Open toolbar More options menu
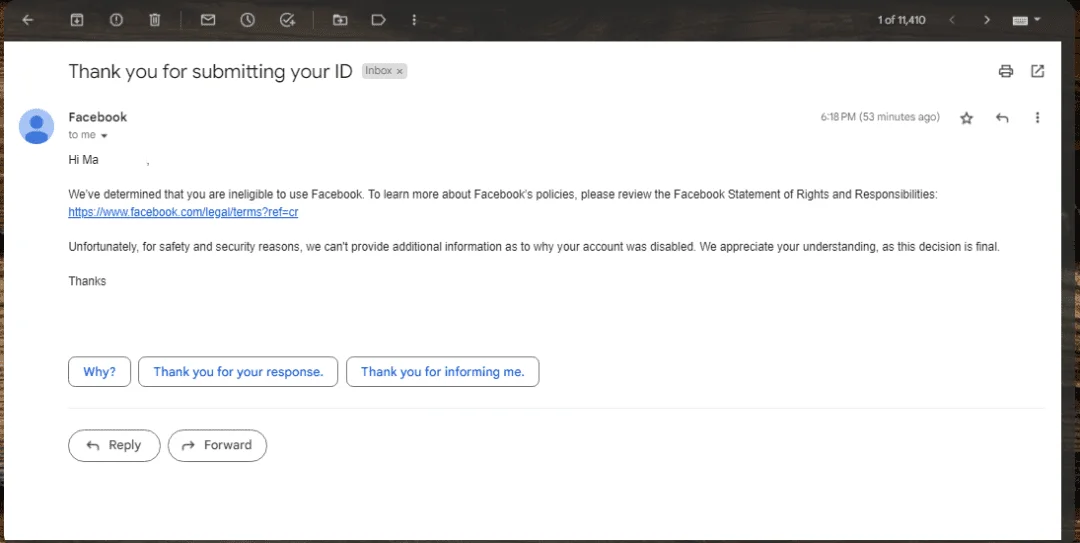1080x543 pixels. pos(414,20)
